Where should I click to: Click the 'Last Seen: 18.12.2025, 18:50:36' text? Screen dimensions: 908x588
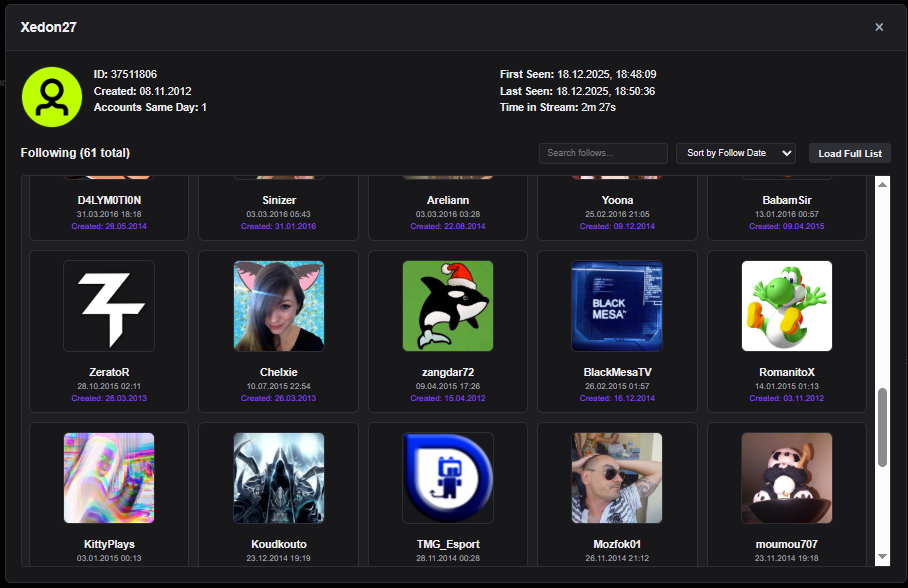tap(577, 91)
